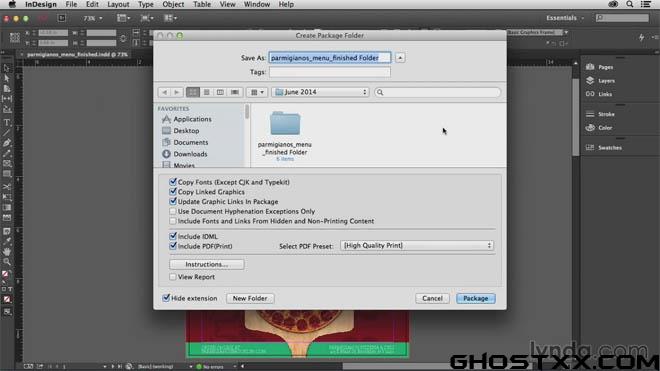Image resolution: width=660 pixels, height=371 pixels.
Task: Open the File menu
Action: point(71,4)
